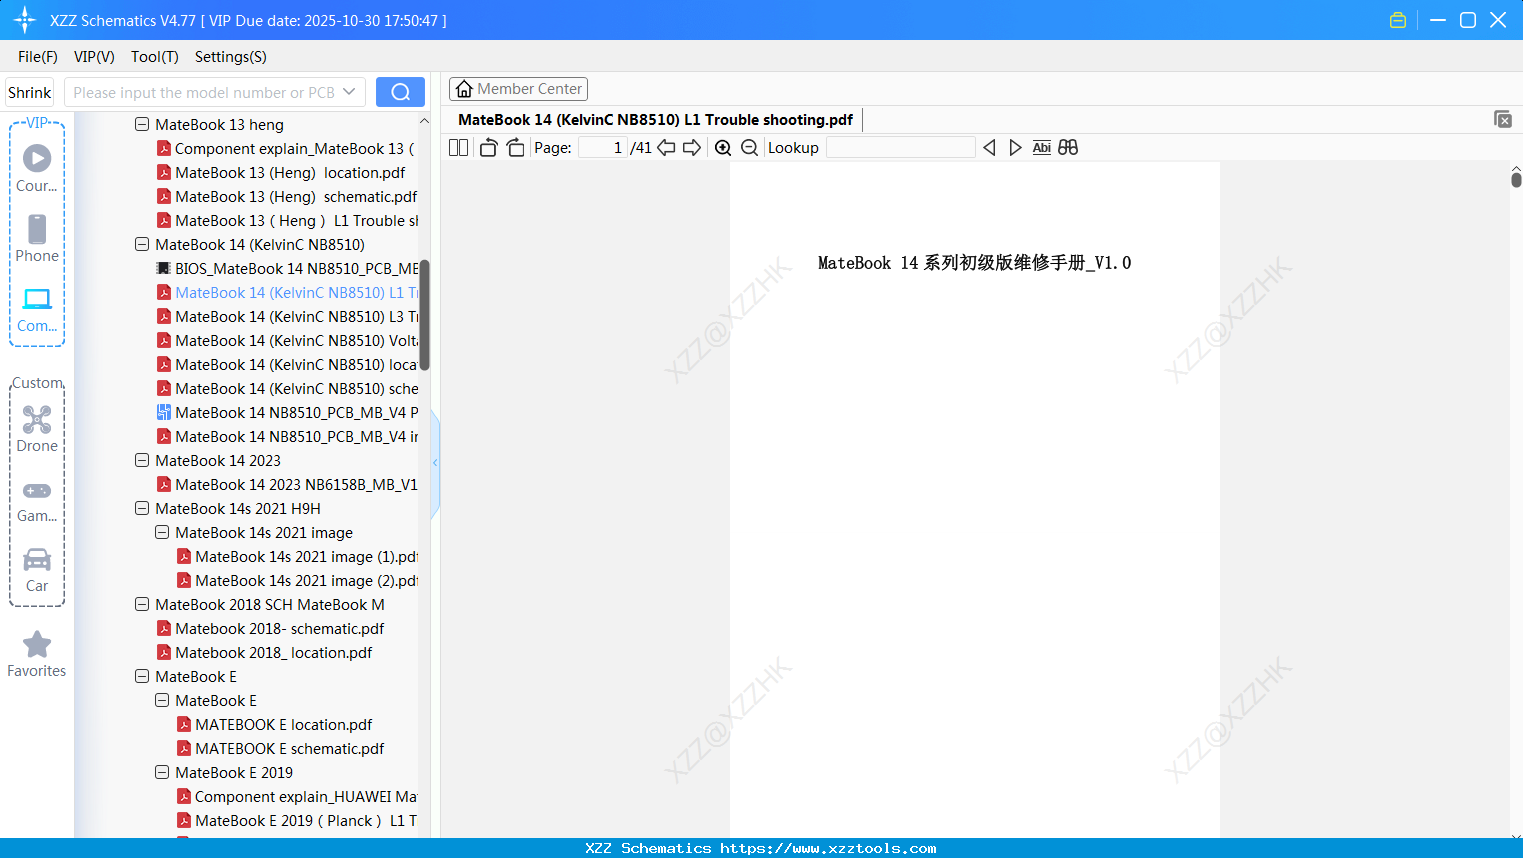Open MateBook 14 (KelvinC NB8510) location file
The width and height of the screenshot is (1523, 858).
click(x=287, y=365)
